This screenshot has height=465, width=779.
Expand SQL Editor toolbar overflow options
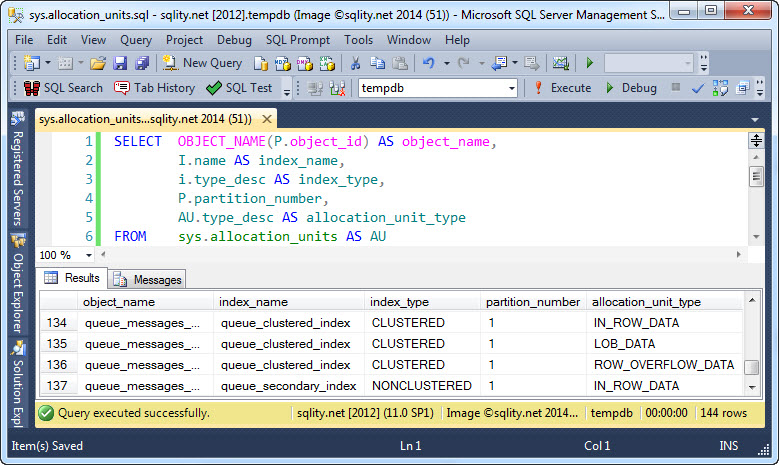tap(760, 88)
